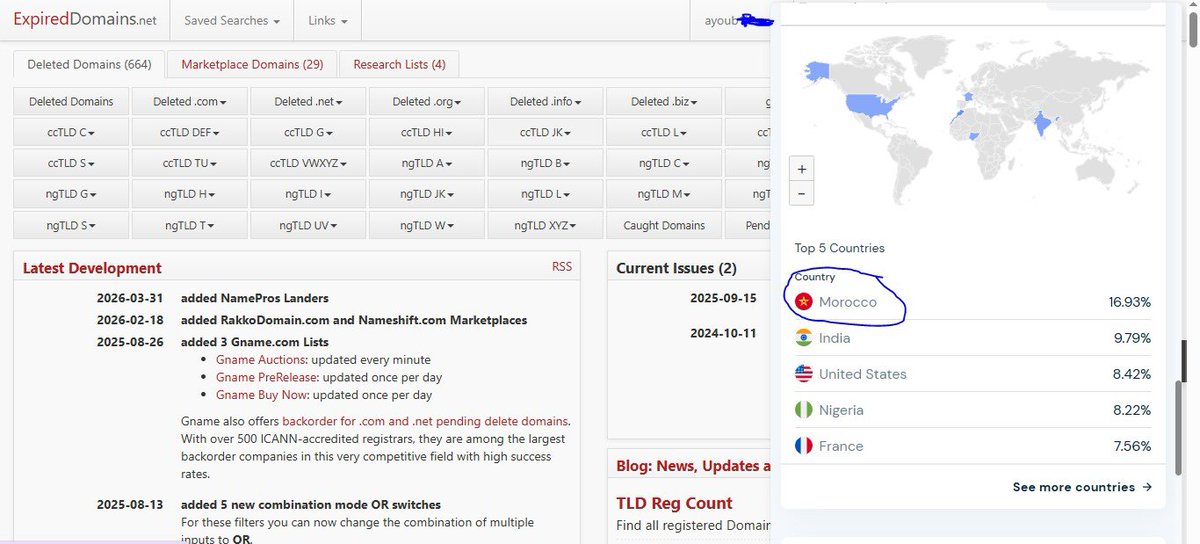Expand the Deleted .org dropdown

click(x=427, y=101)
